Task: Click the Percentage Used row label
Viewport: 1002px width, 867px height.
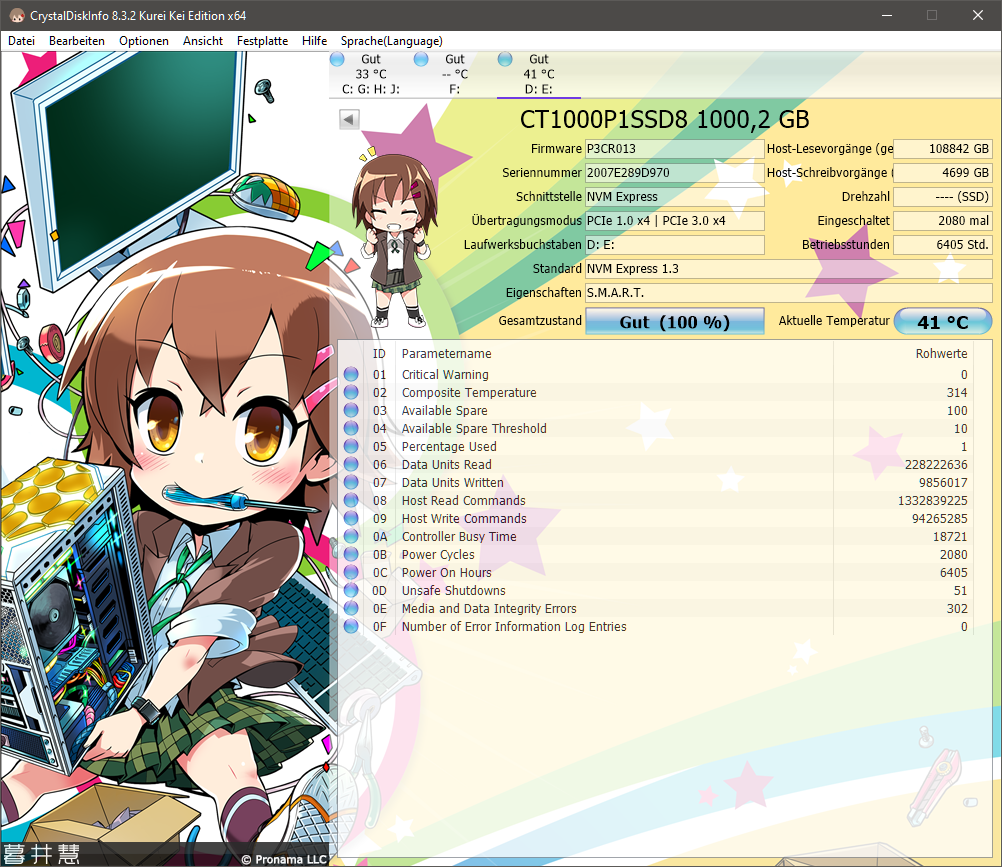Action: tap(449, 447)
